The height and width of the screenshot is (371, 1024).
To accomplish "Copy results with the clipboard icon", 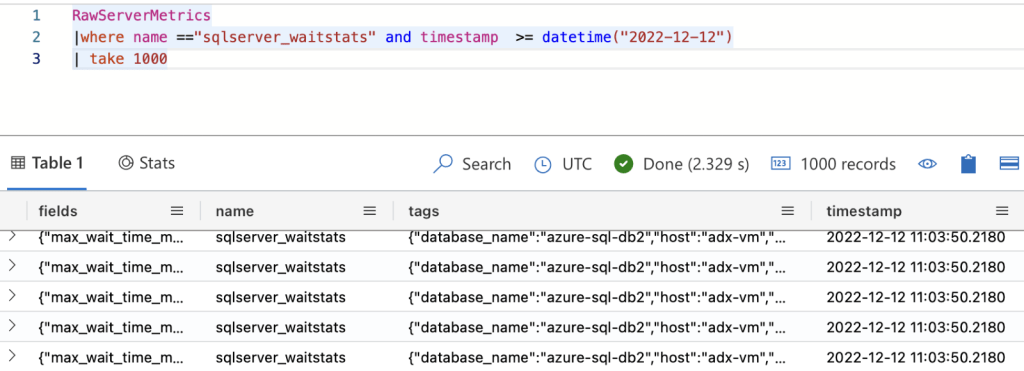I will [x=968, y=164].
